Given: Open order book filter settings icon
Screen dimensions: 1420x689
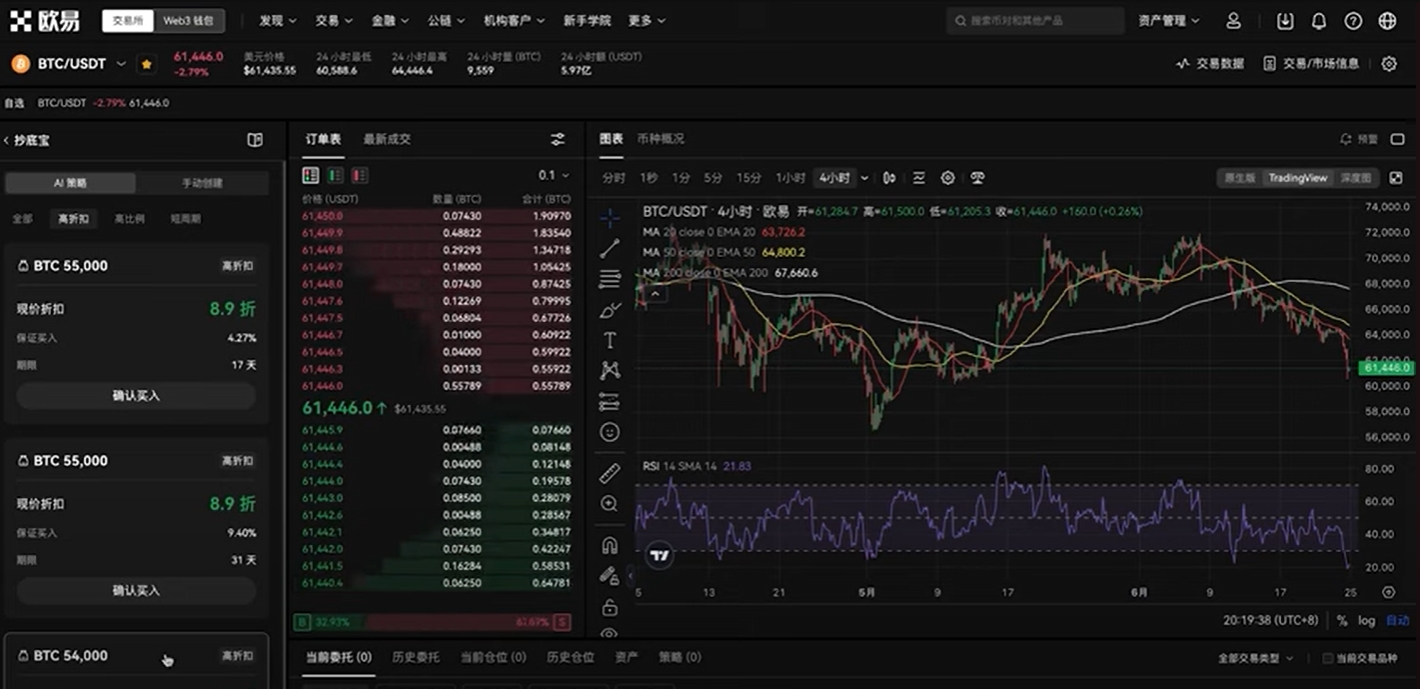Looking at the screenshot, I should pyautogui.click(x=558, y=139).
